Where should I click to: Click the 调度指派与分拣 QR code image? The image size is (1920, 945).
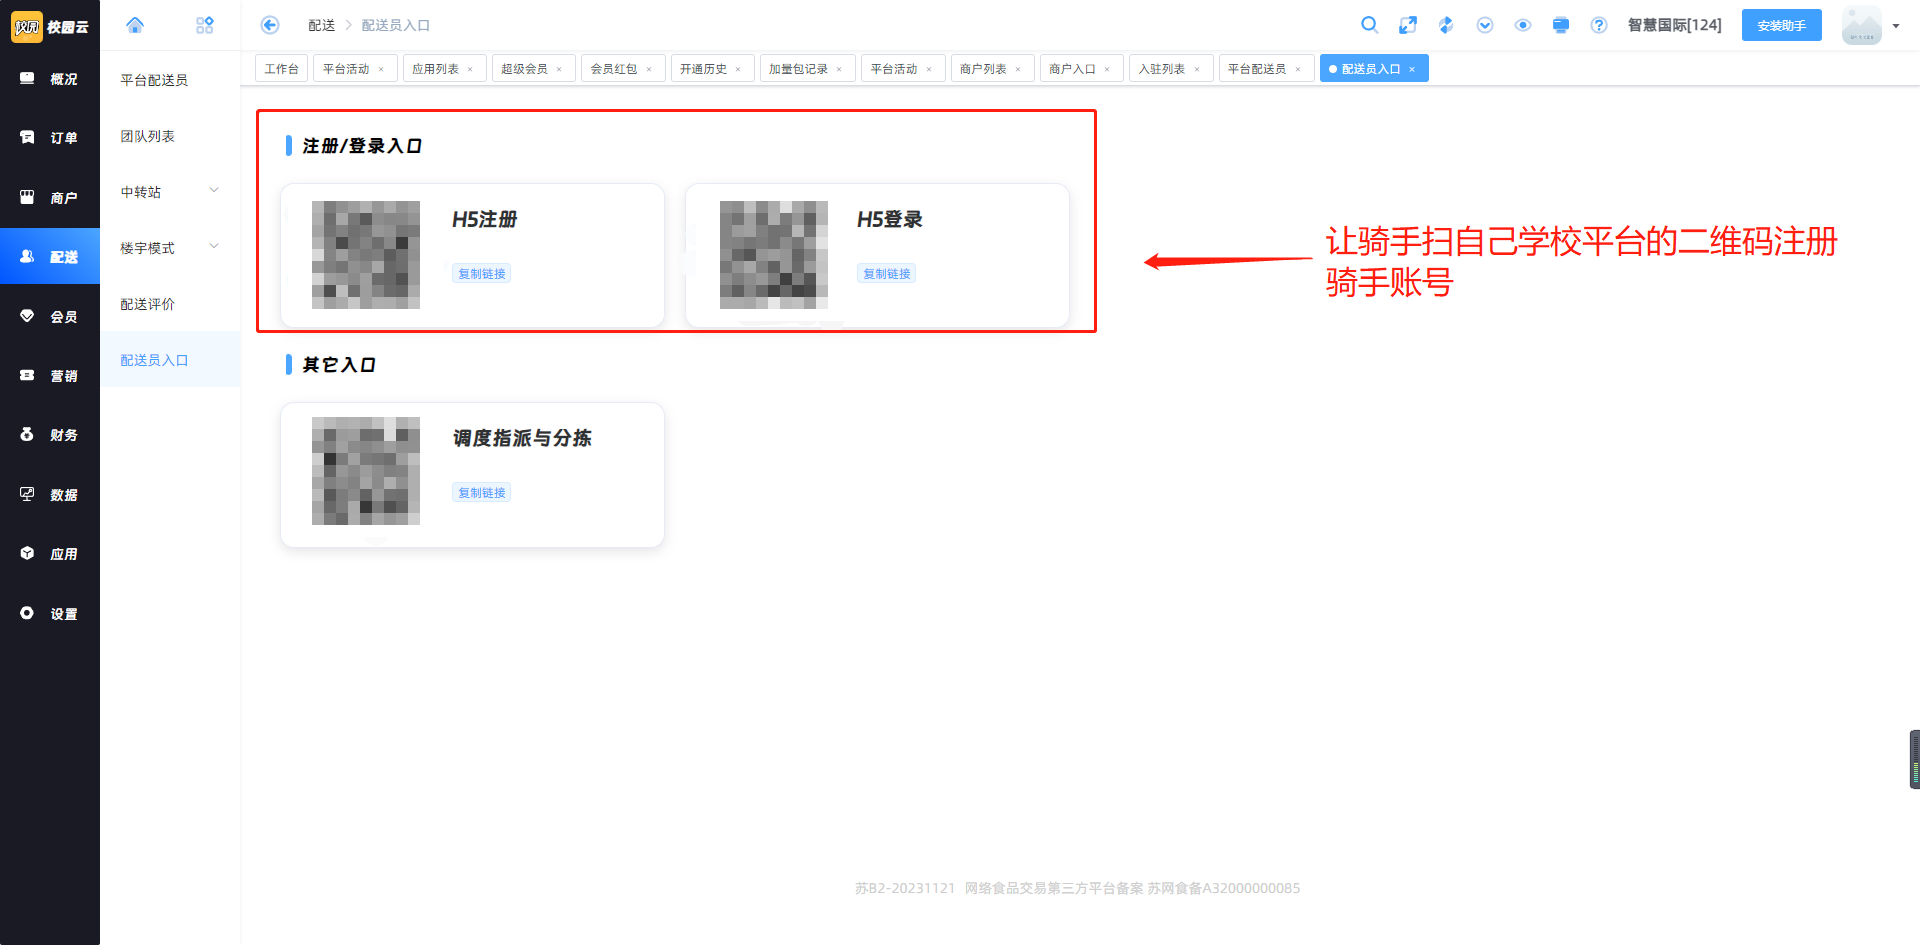coord(366,471)
